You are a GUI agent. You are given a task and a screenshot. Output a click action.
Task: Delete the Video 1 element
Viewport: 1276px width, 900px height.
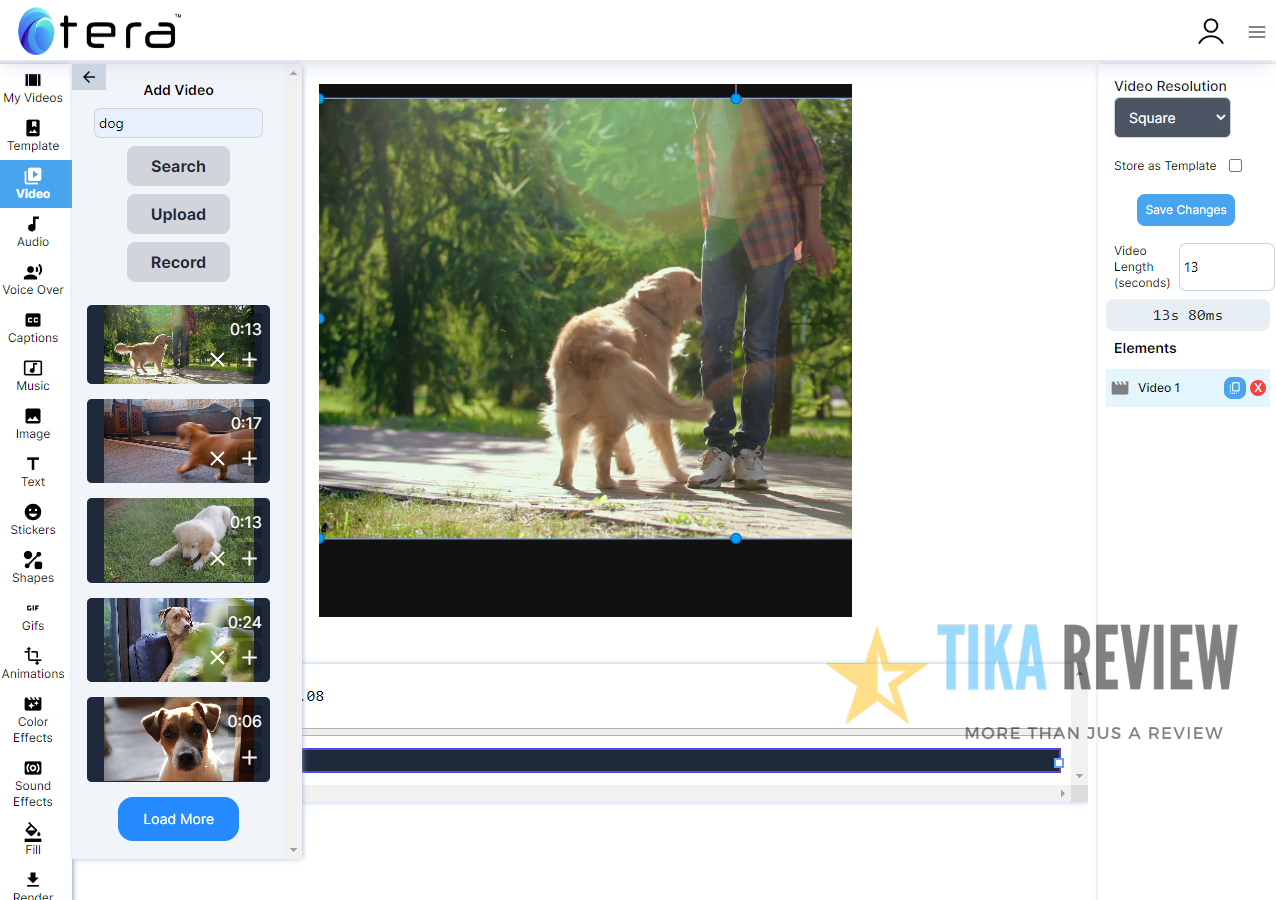(x=1258, y=387)
